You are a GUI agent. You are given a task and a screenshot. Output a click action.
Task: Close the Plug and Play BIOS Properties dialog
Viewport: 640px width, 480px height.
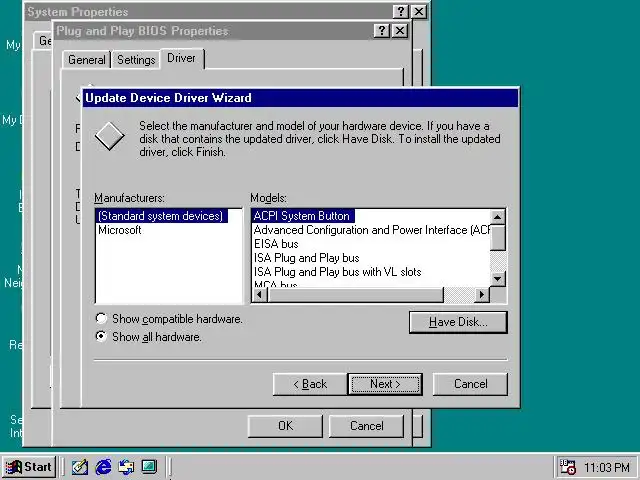(400, 31)
